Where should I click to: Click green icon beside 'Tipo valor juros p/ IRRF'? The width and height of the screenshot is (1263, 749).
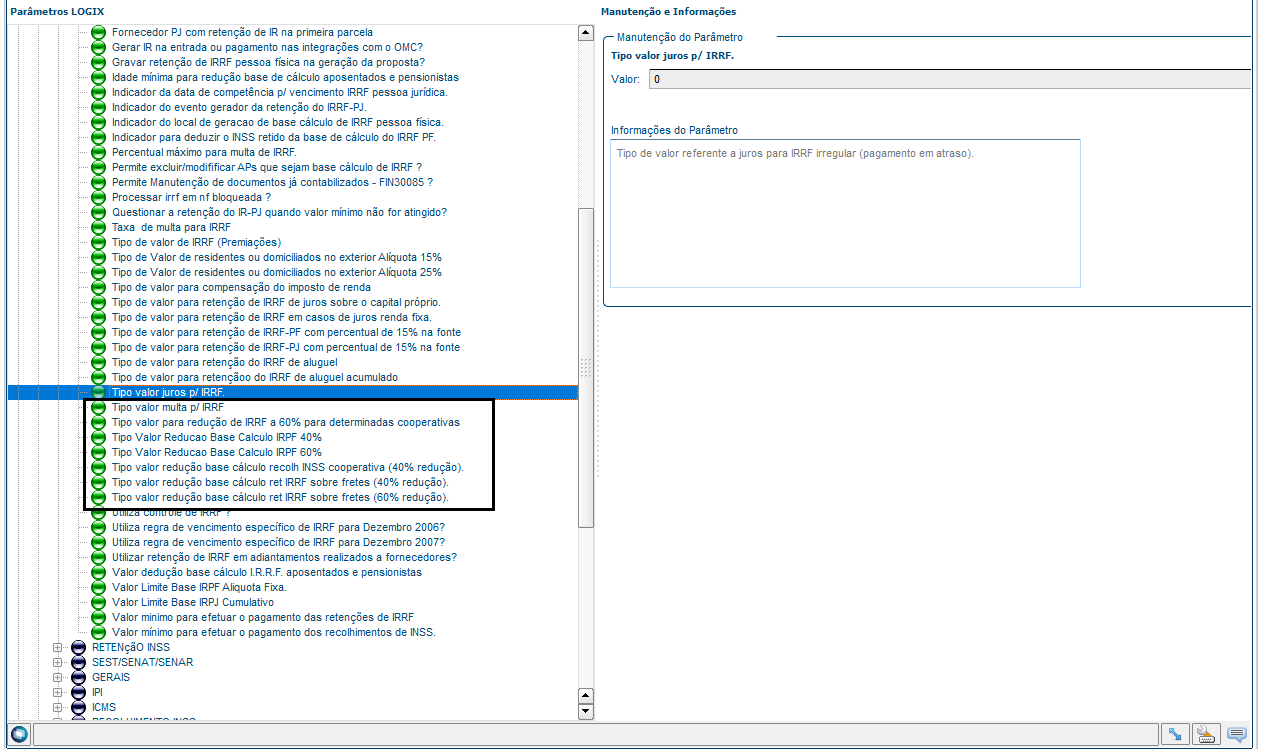point(98,392)
